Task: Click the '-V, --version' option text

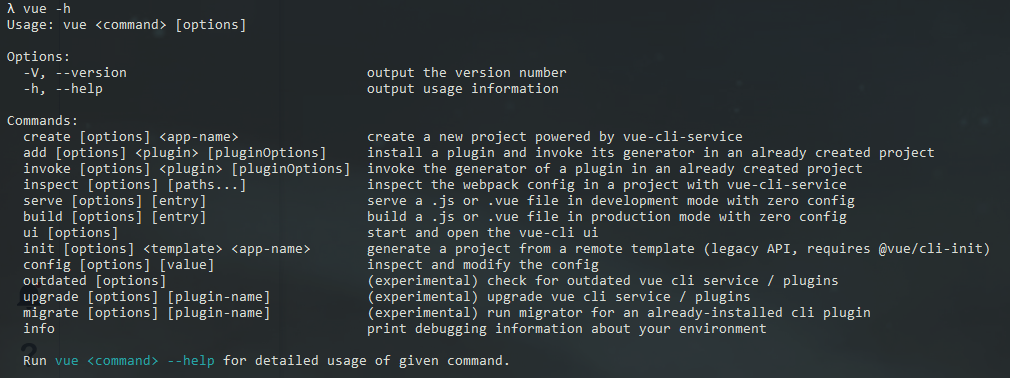Action: click(75, 73)
